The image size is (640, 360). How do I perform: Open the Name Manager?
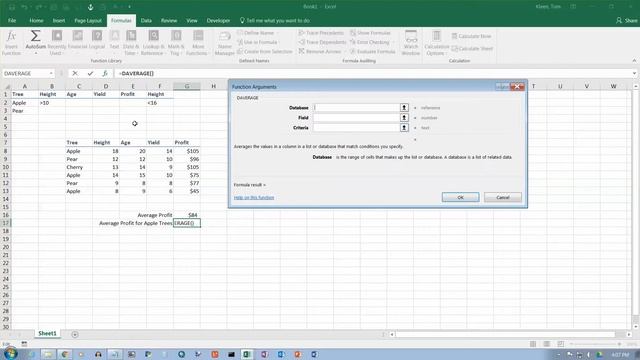(x=224, y=42)
